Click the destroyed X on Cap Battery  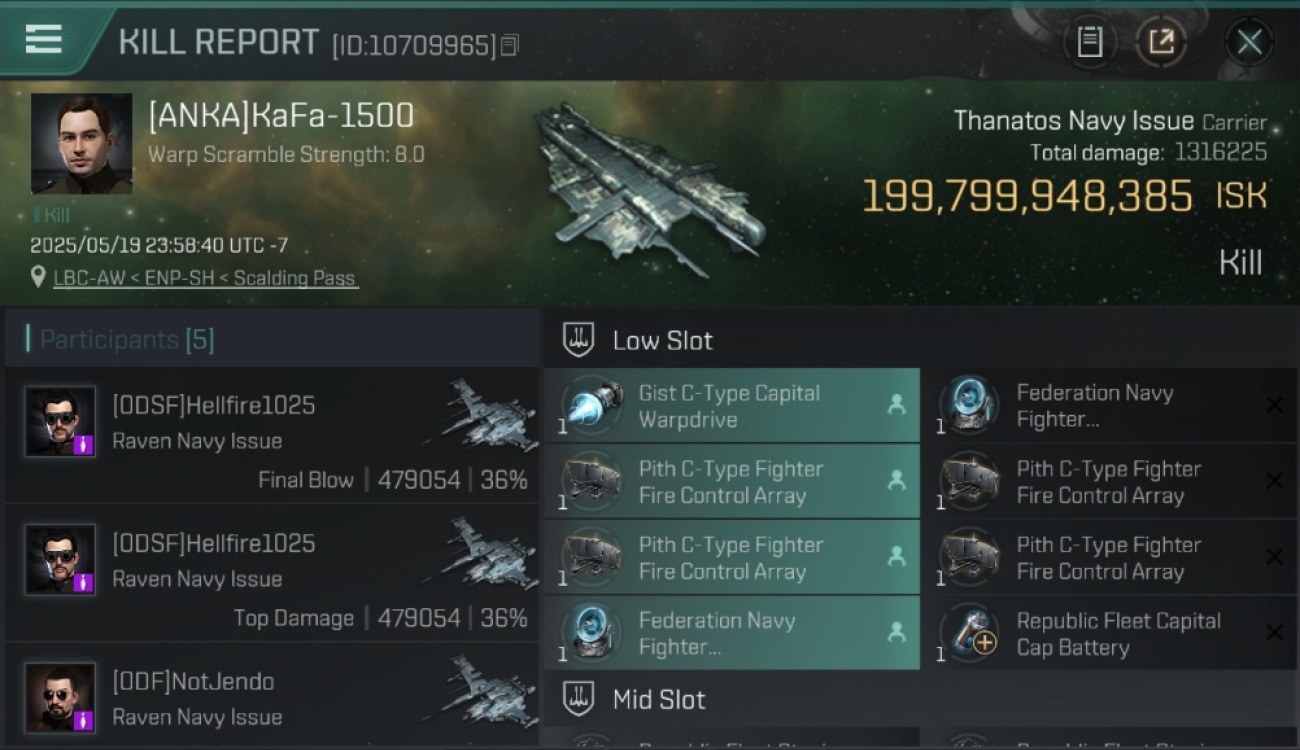tap(1274, 633)
